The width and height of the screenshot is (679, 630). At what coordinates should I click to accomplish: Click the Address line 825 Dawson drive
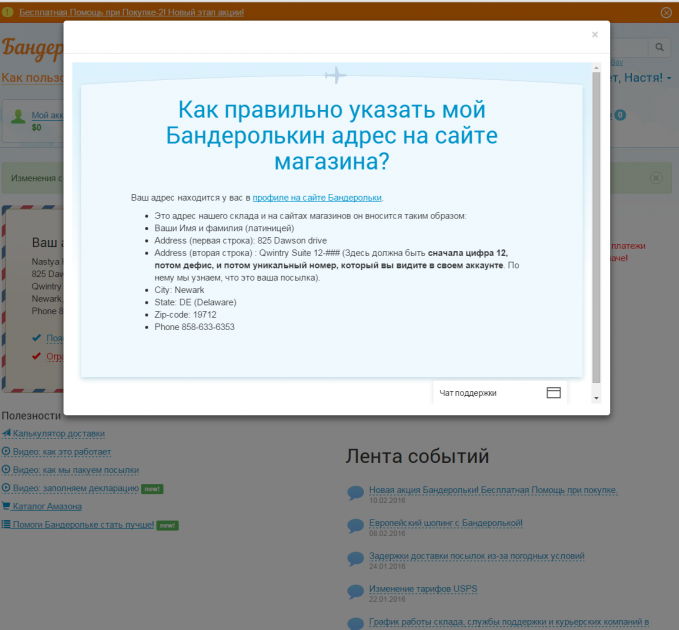pyautogui.click(x=241, y=240)
